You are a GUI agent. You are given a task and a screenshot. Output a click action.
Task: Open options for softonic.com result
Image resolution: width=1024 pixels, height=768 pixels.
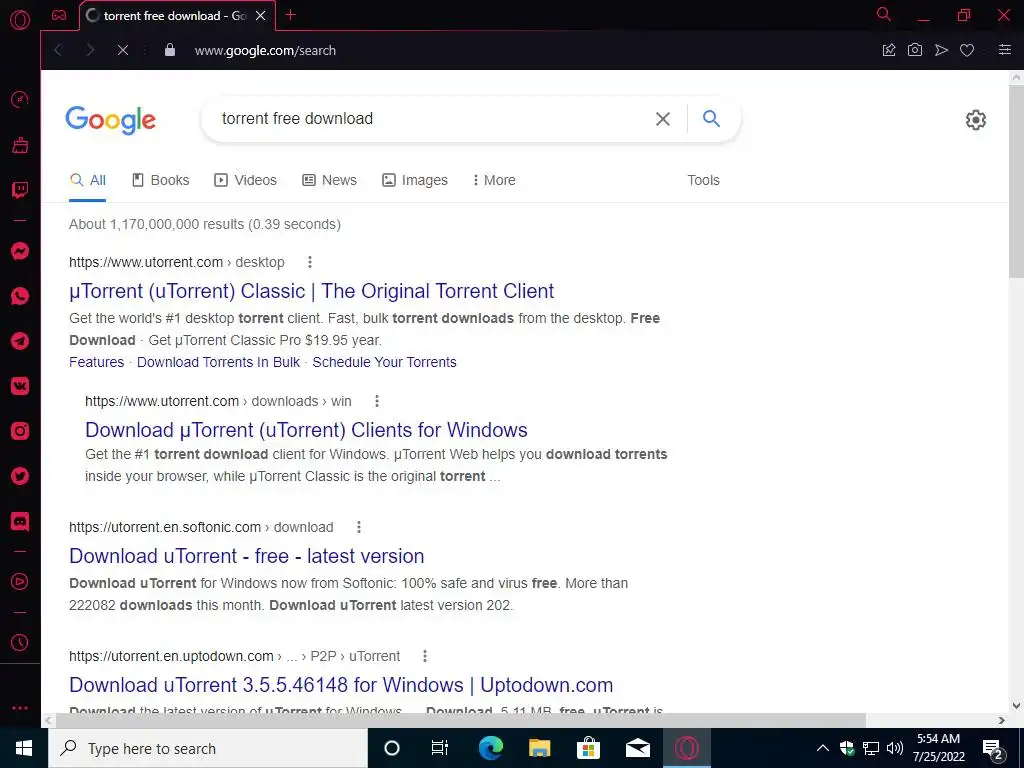coord(359,527)
